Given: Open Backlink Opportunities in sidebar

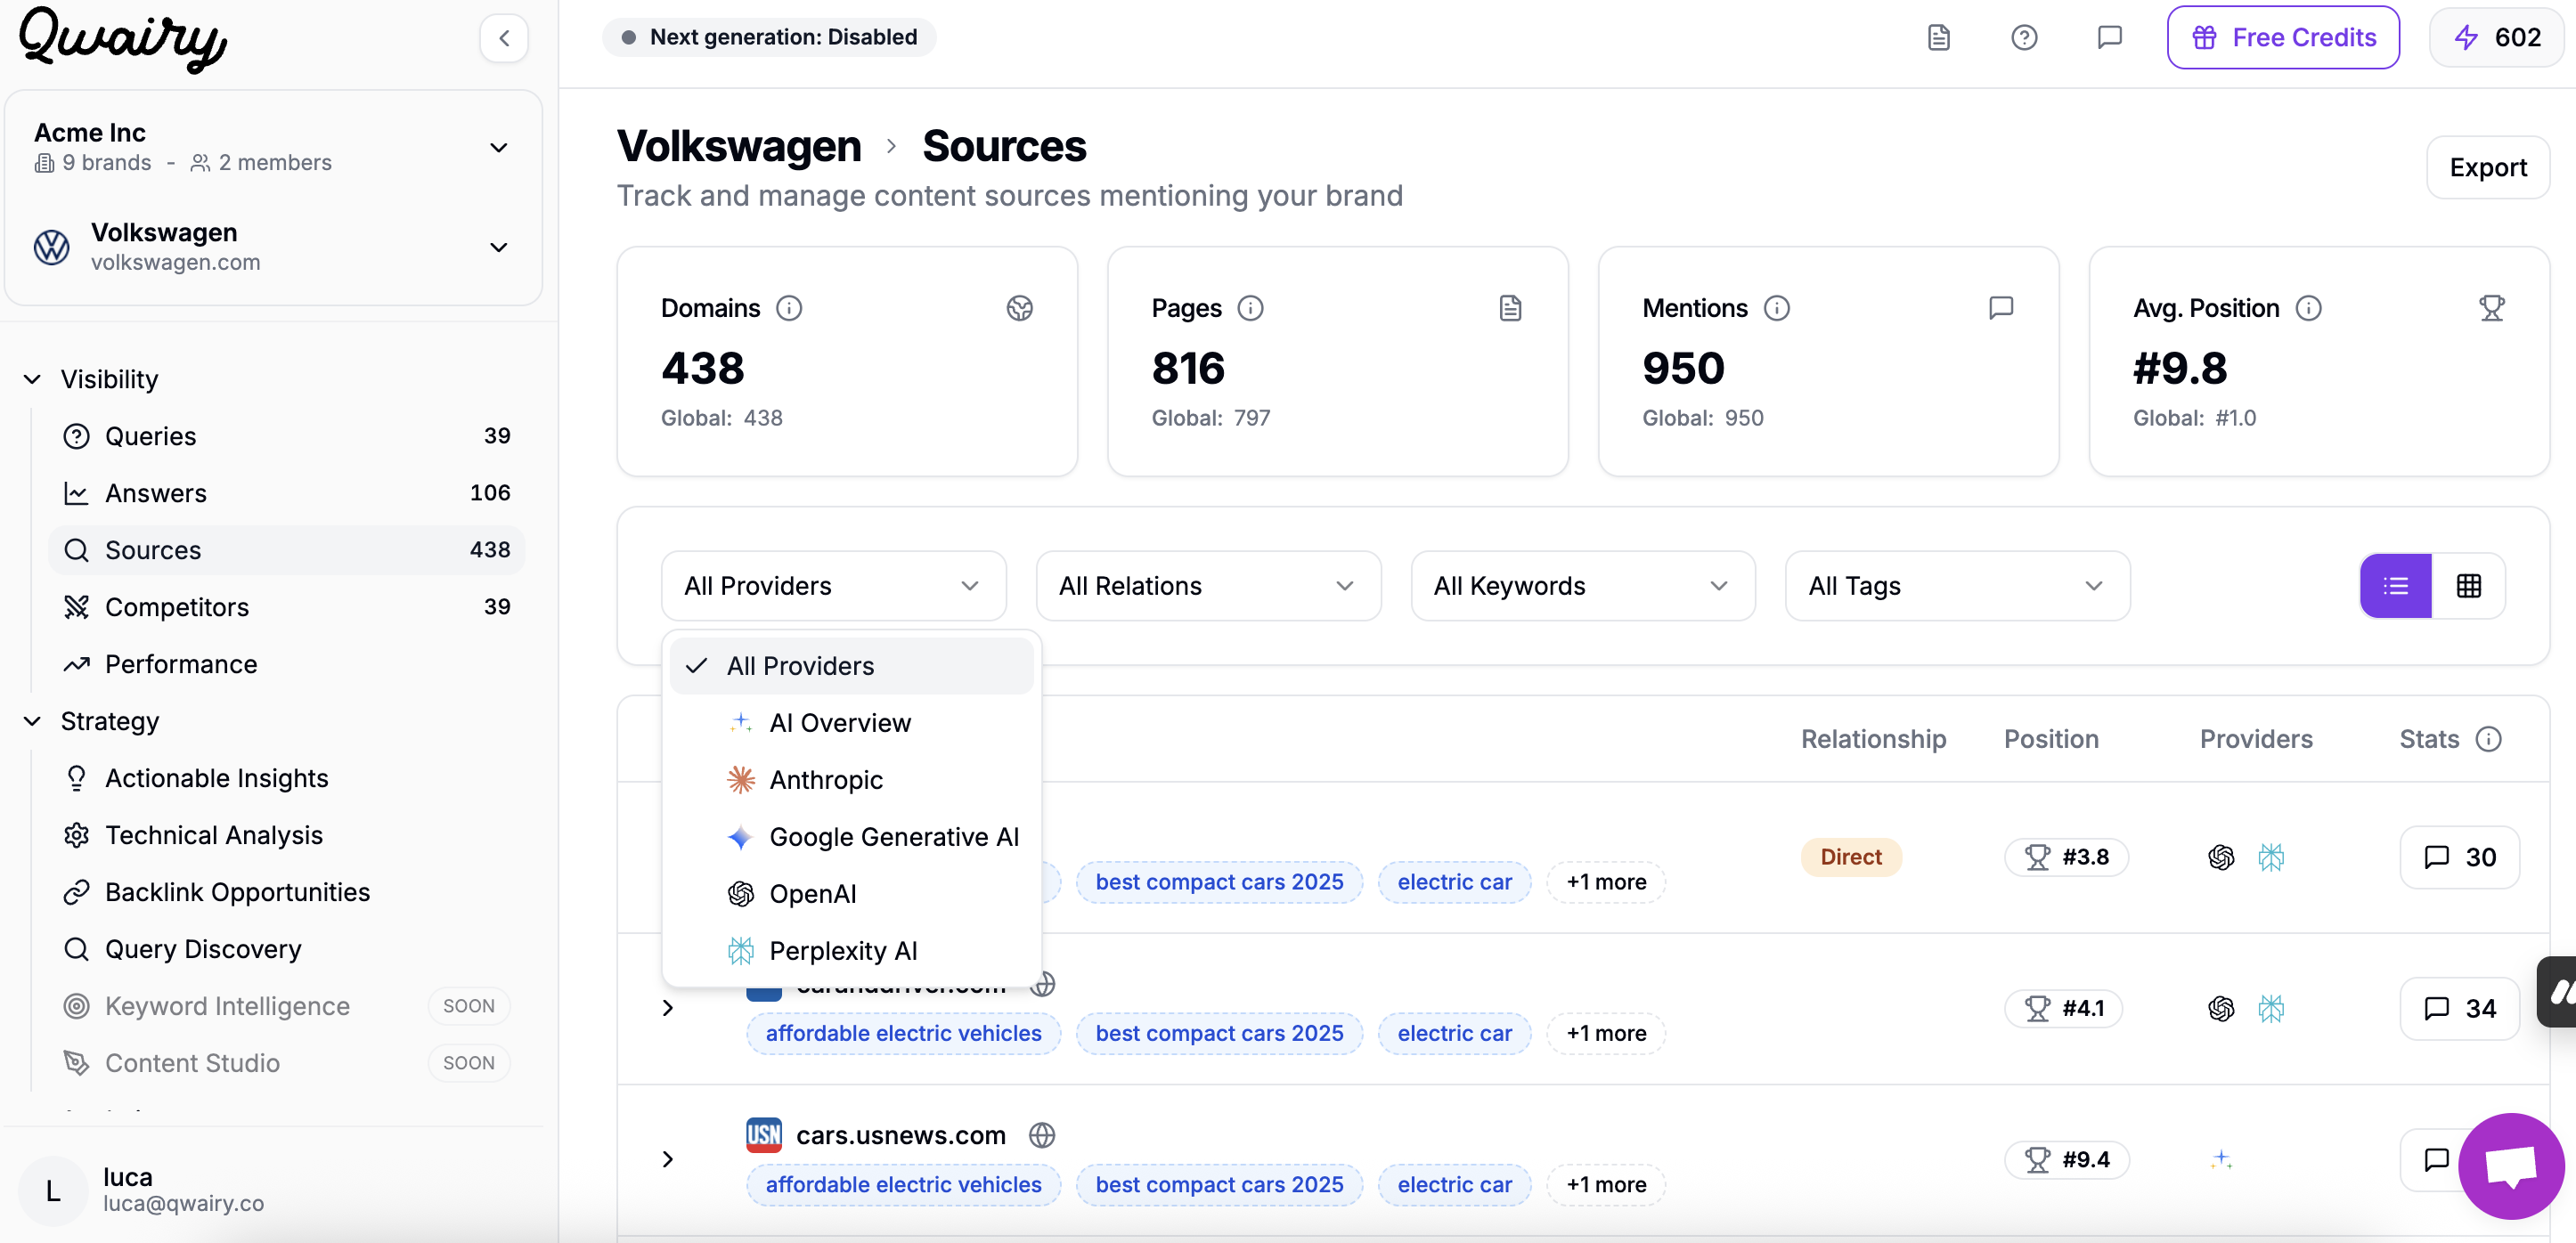Looking at the screenshot, I should click(286, 892).
